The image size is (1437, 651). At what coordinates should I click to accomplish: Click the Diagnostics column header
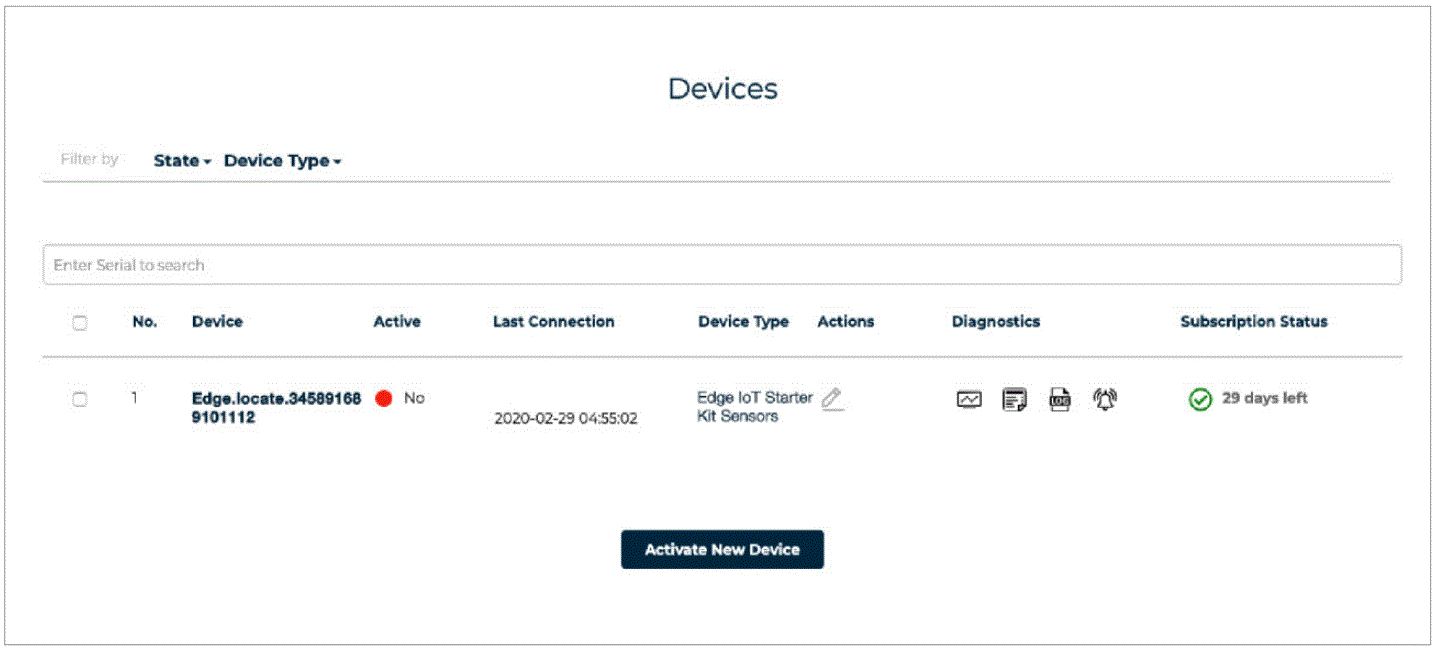click(995, 322)
